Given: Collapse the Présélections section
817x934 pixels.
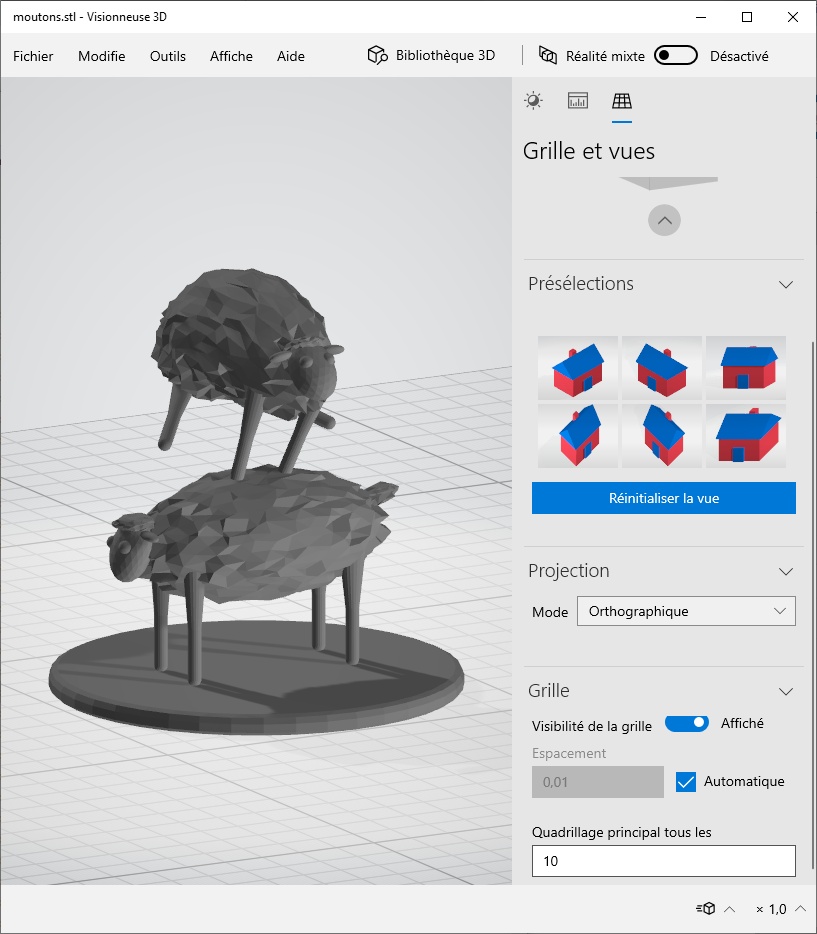Looking at the screenshot, I should [785, 284].
